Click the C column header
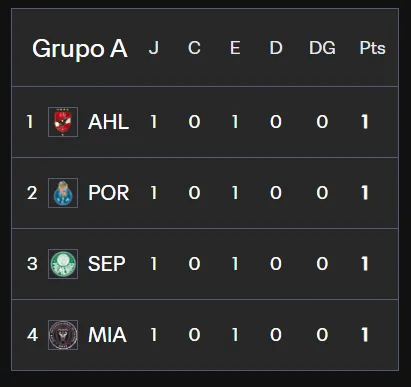This screenshot has height=387, width=411. click(194, 48)
